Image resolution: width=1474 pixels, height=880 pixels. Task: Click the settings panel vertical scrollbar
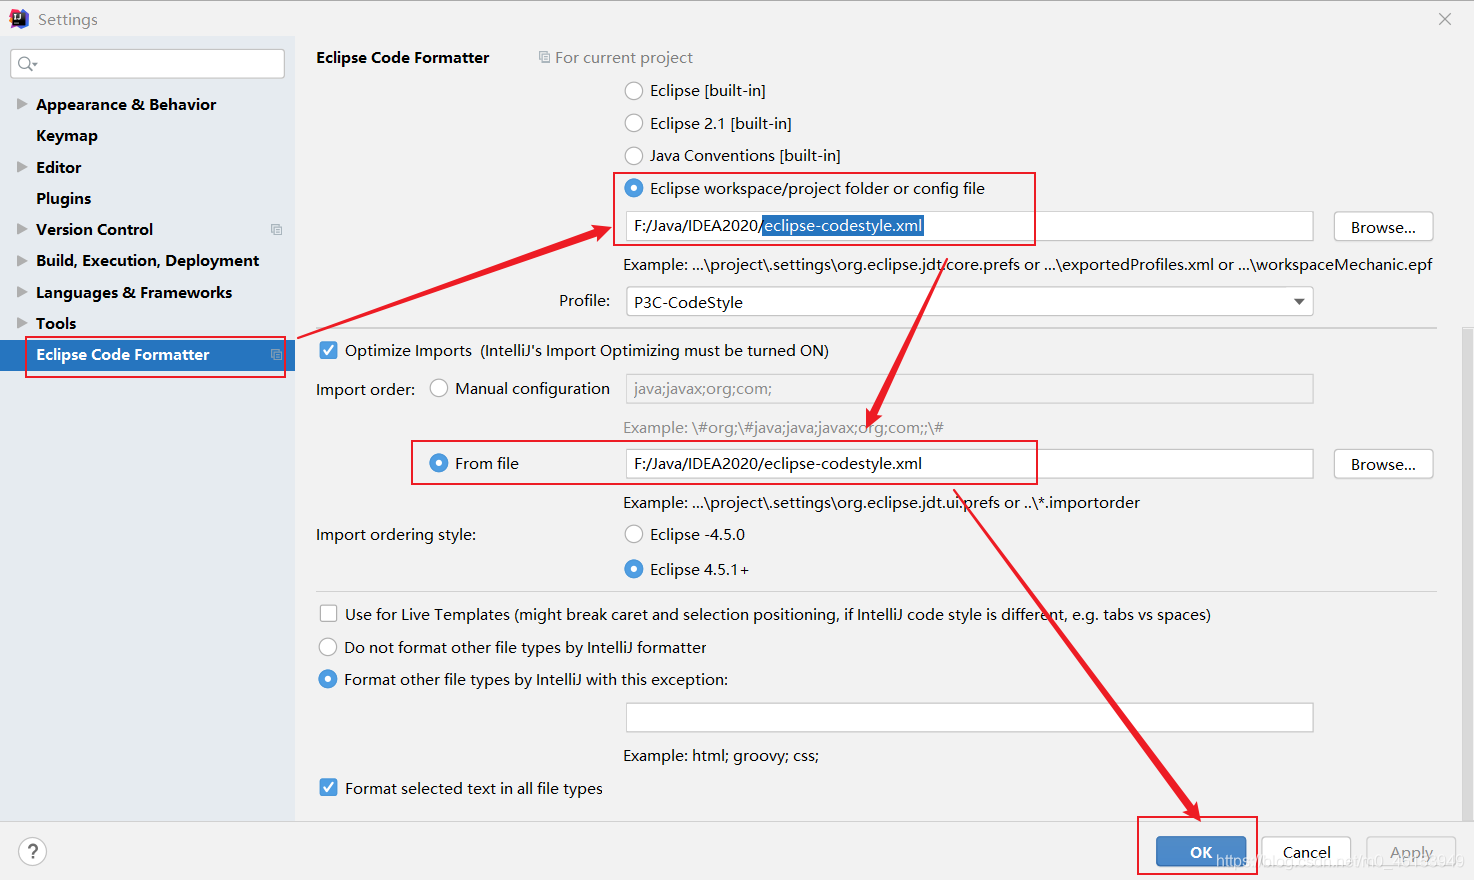point(1467,573)
